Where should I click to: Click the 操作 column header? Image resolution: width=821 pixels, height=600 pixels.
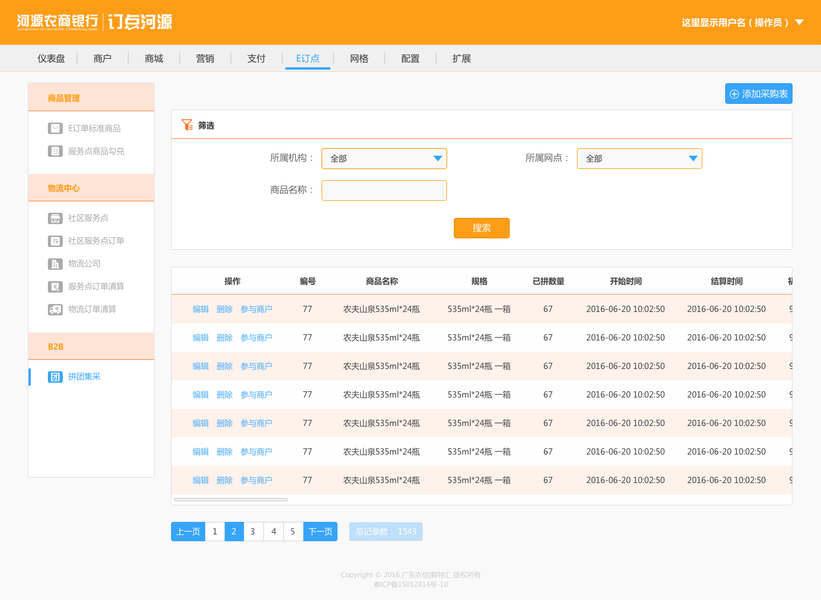(232, 282)
